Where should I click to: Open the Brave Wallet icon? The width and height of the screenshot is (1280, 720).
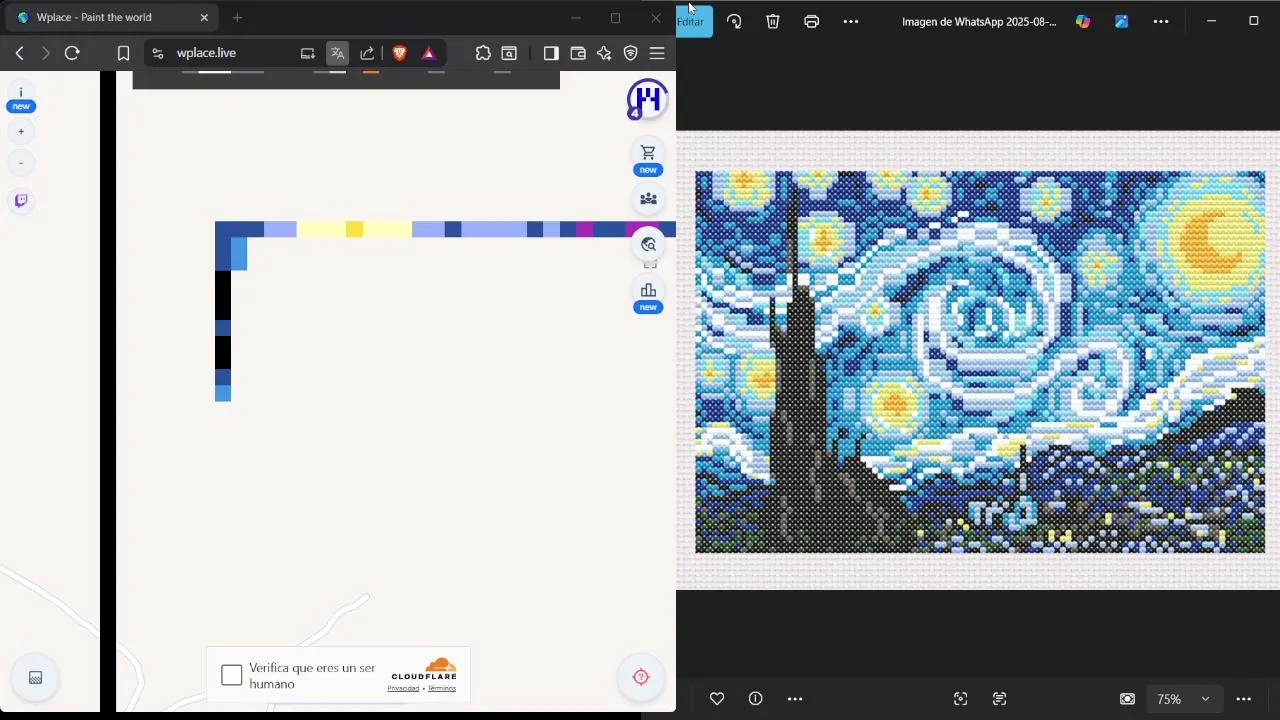pos(578,53)
